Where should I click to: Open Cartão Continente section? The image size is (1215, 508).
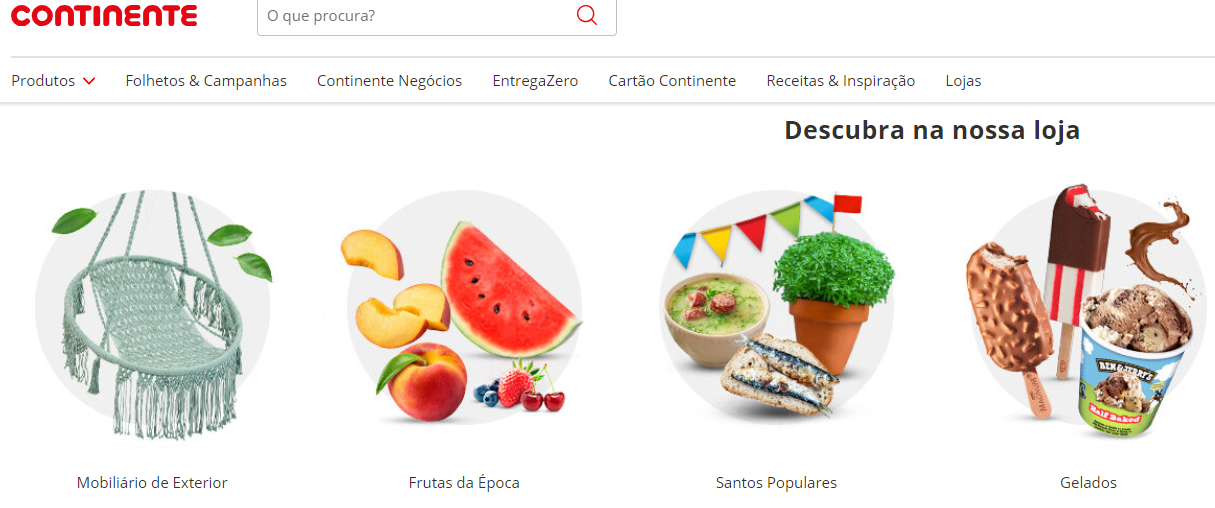pos(672,81)
